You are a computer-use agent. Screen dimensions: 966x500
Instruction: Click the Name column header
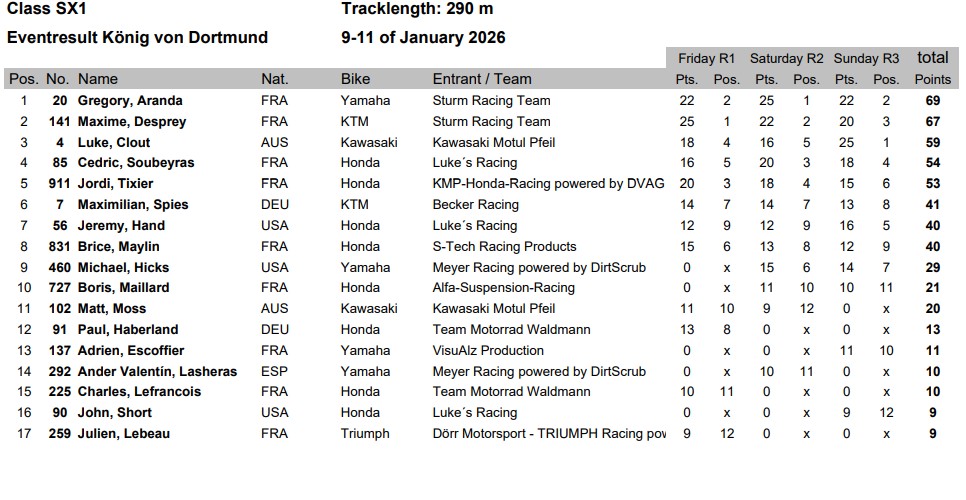(x=98, y=79)
